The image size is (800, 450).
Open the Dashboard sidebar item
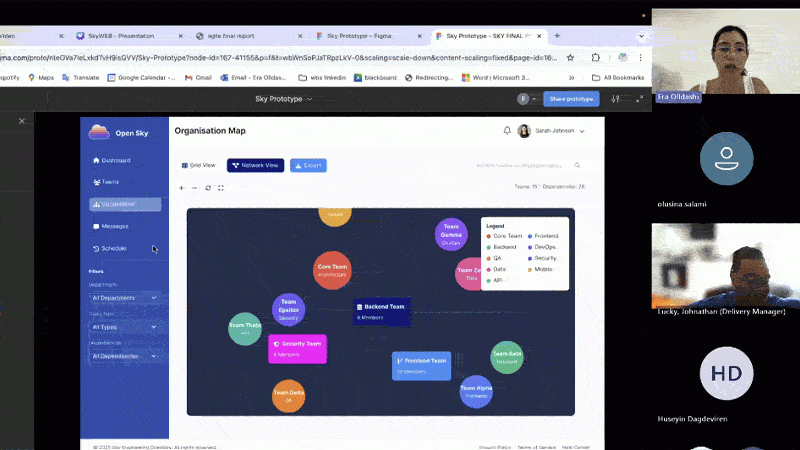[x=112, y=160]
